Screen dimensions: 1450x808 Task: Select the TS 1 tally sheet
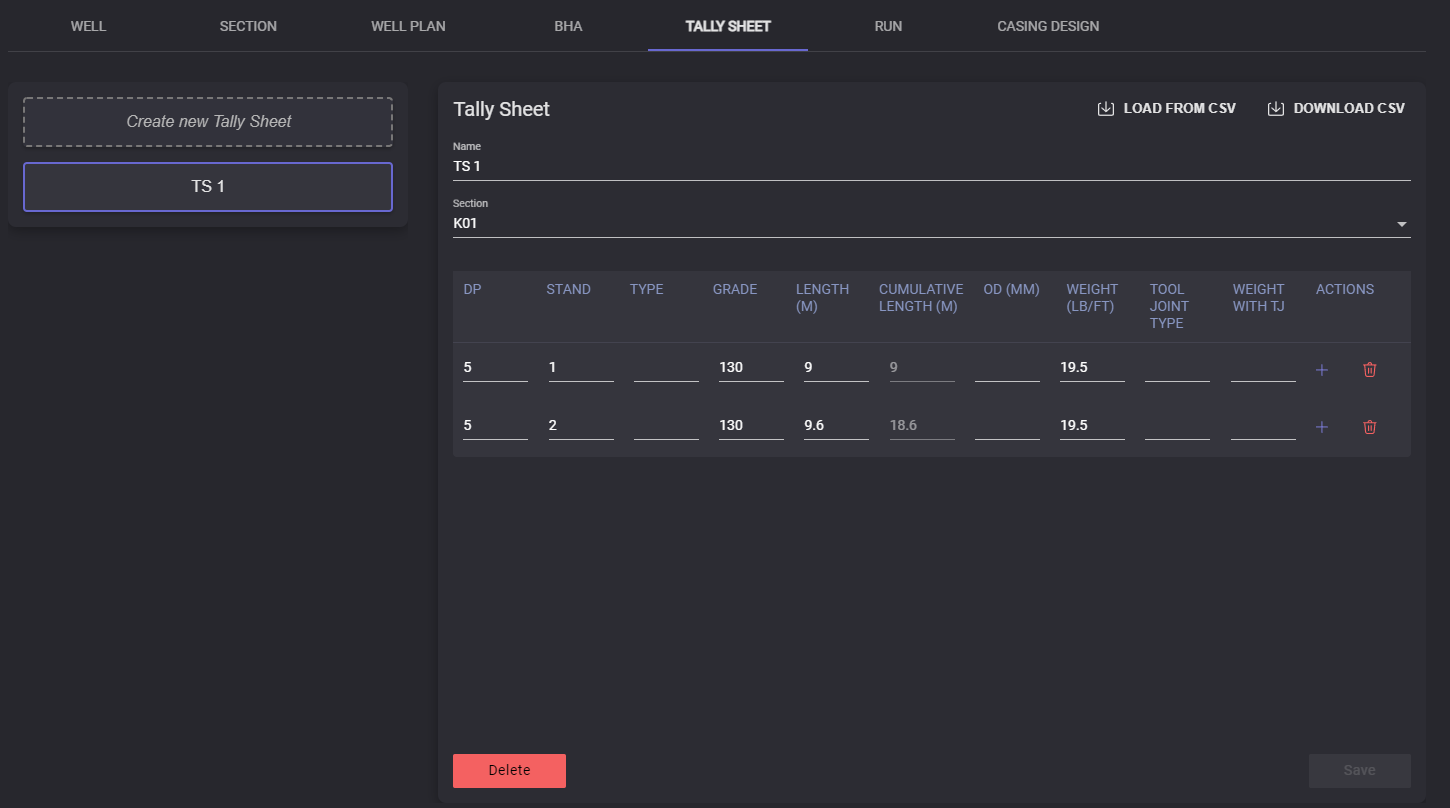(x=208, y=187)
